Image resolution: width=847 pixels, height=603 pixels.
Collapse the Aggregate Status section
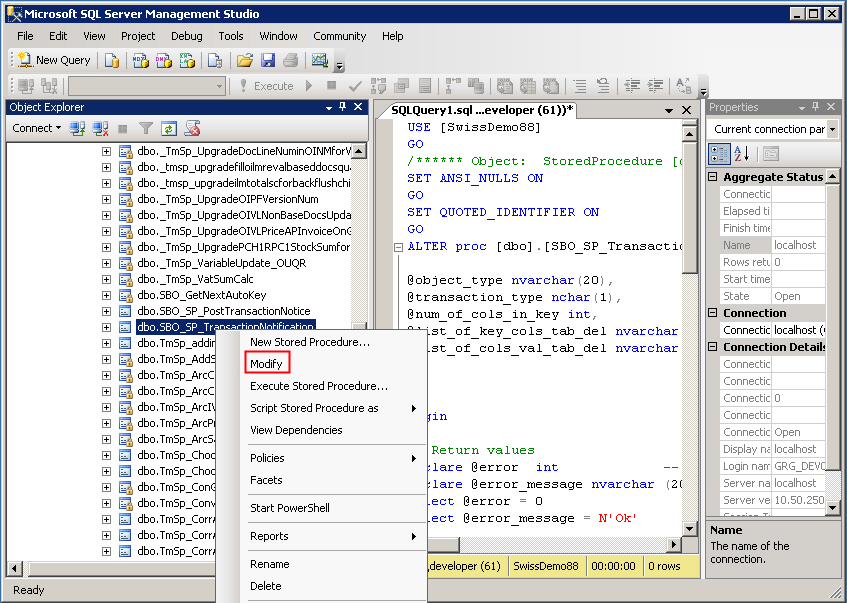[x=713, y=177]
